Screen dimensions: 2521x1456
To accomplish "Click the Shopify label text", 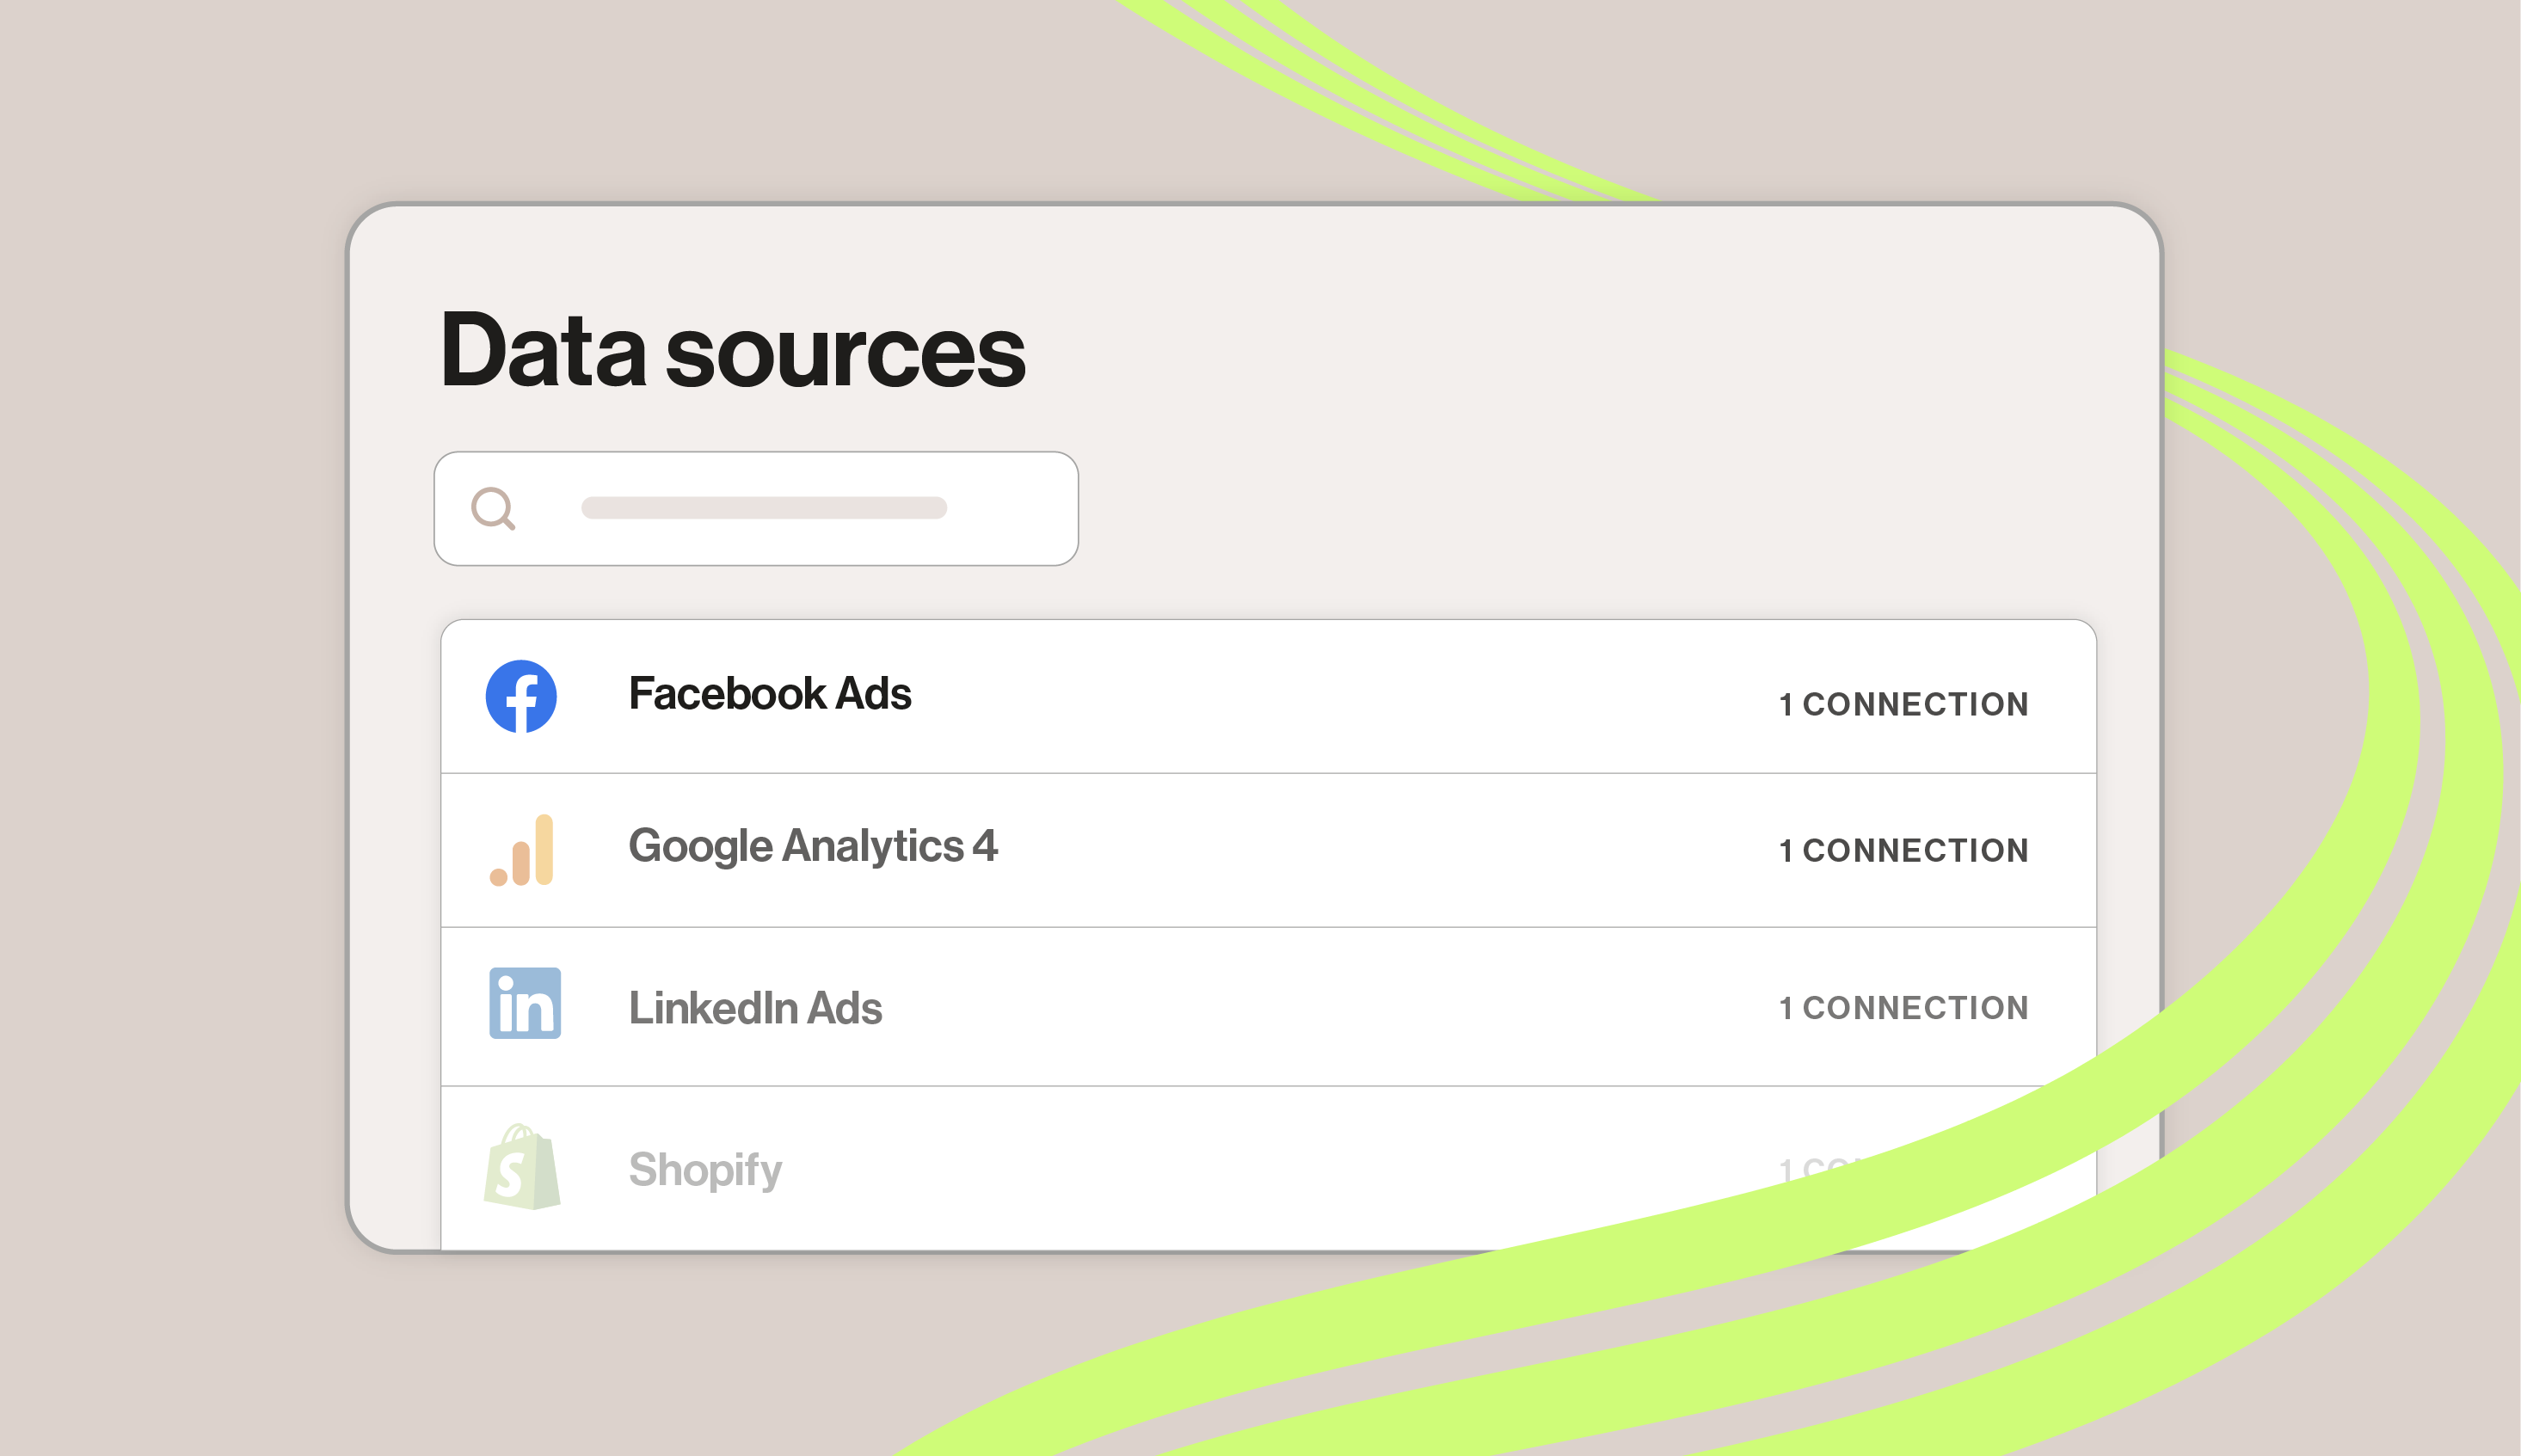I will click(x=704, y=1170).
